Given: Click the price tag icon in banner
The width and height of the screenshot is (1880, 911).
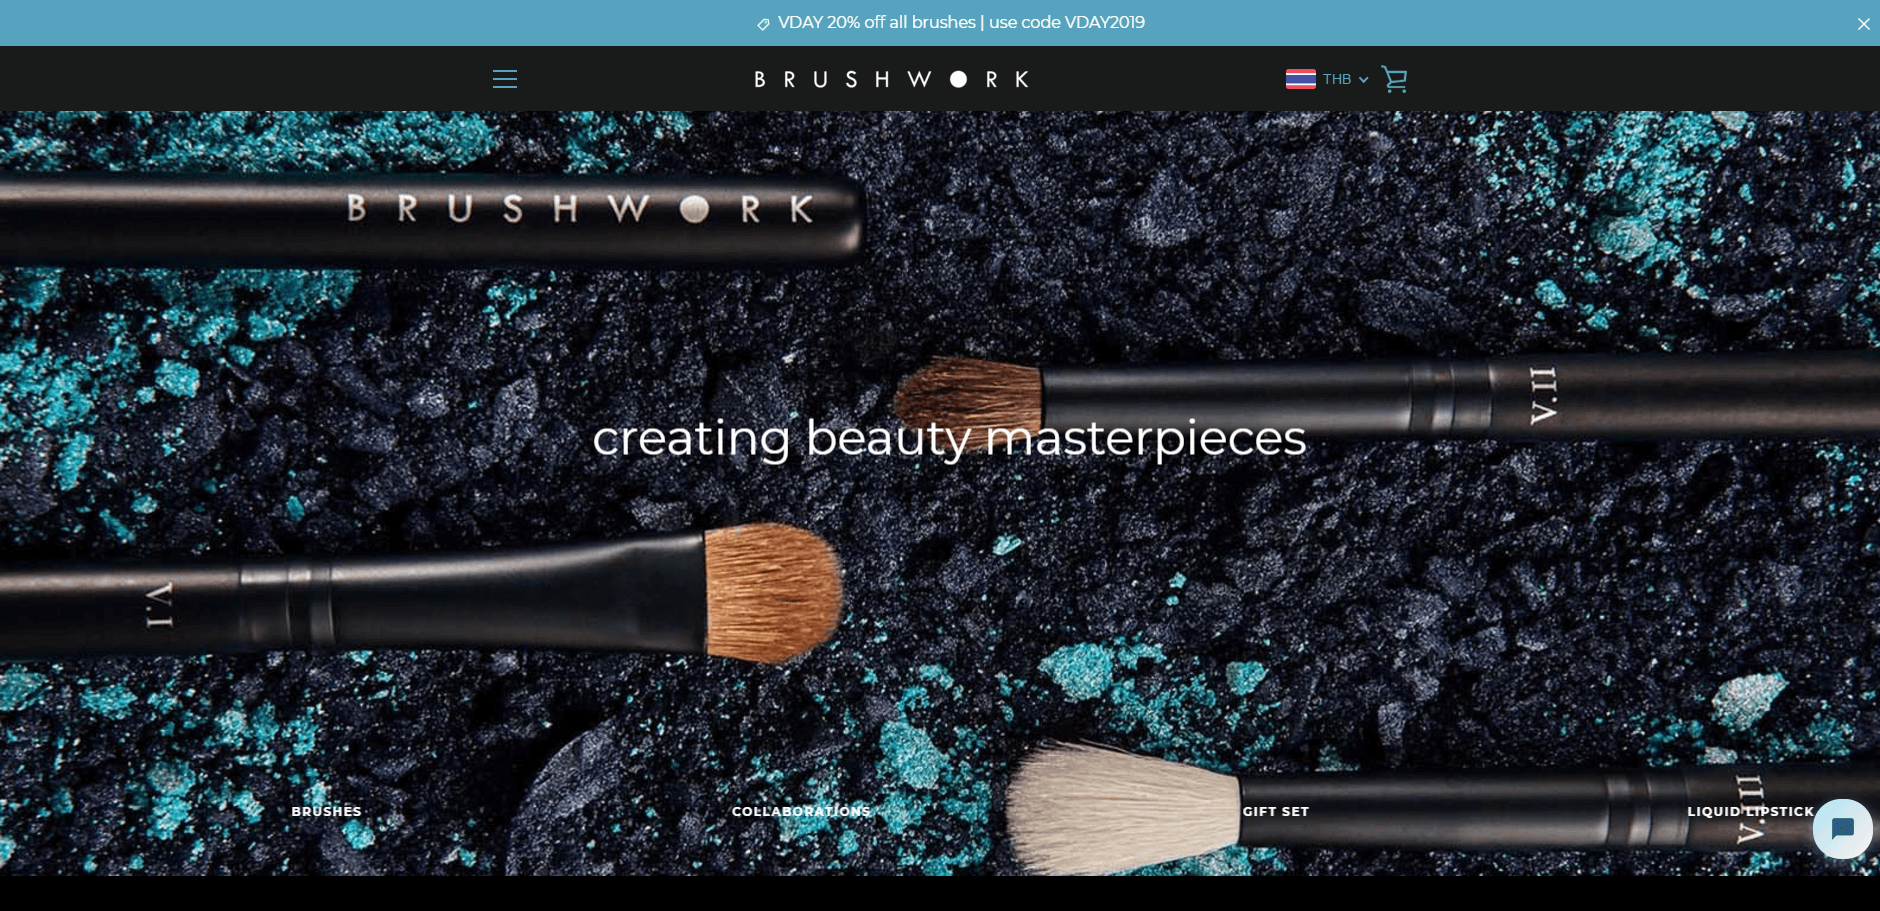Looking at the screenshot, I should 763,24.
